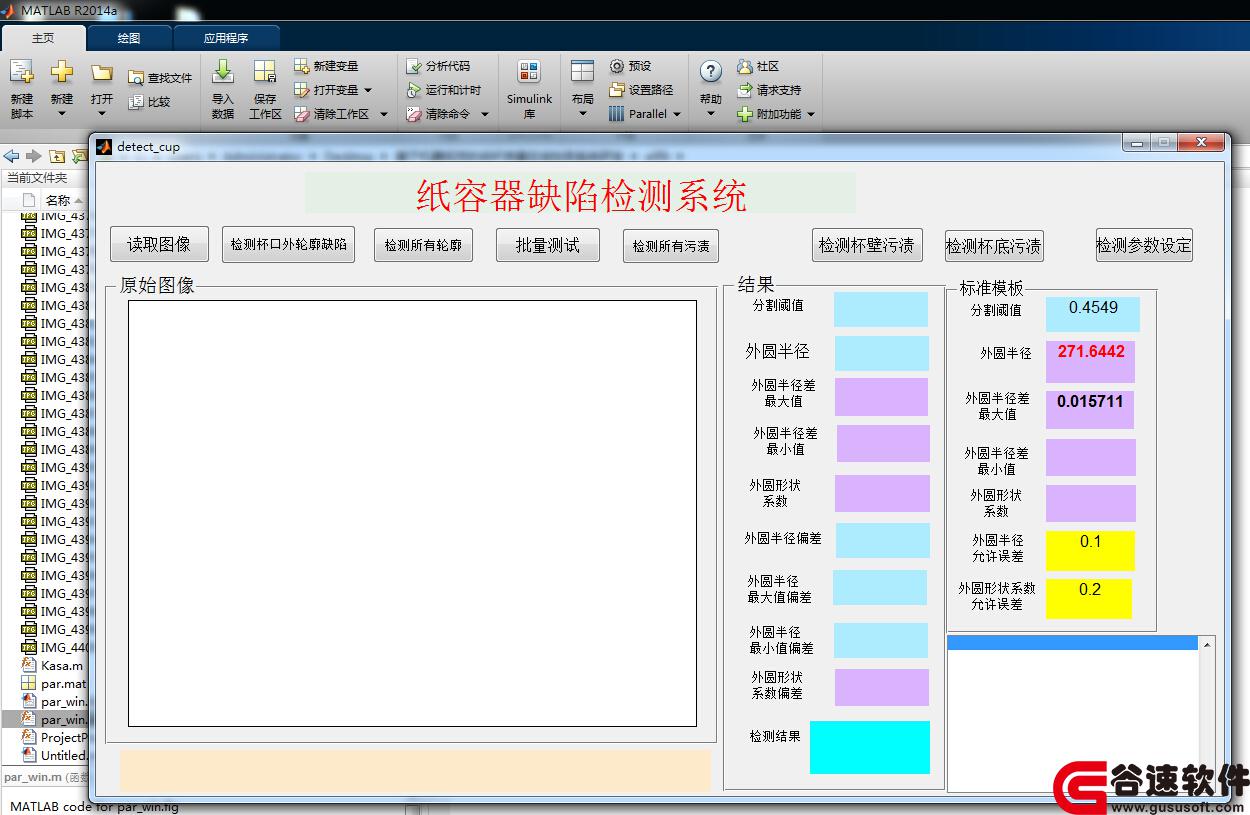Switch to the 主页 tab
This screenshot has width=1250, height=815.
43,38
